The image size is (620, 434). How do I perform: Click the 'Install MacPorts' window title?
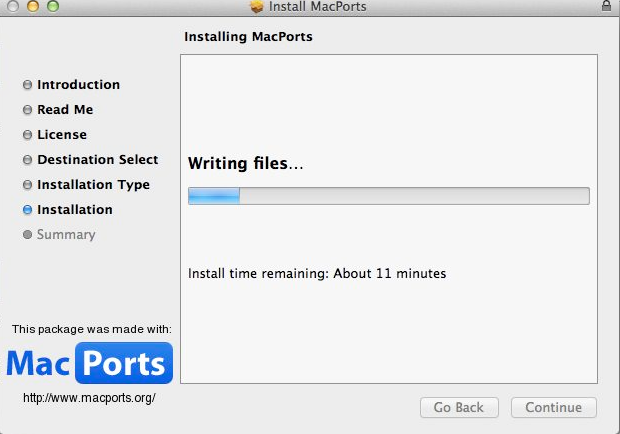click(318, 6)
